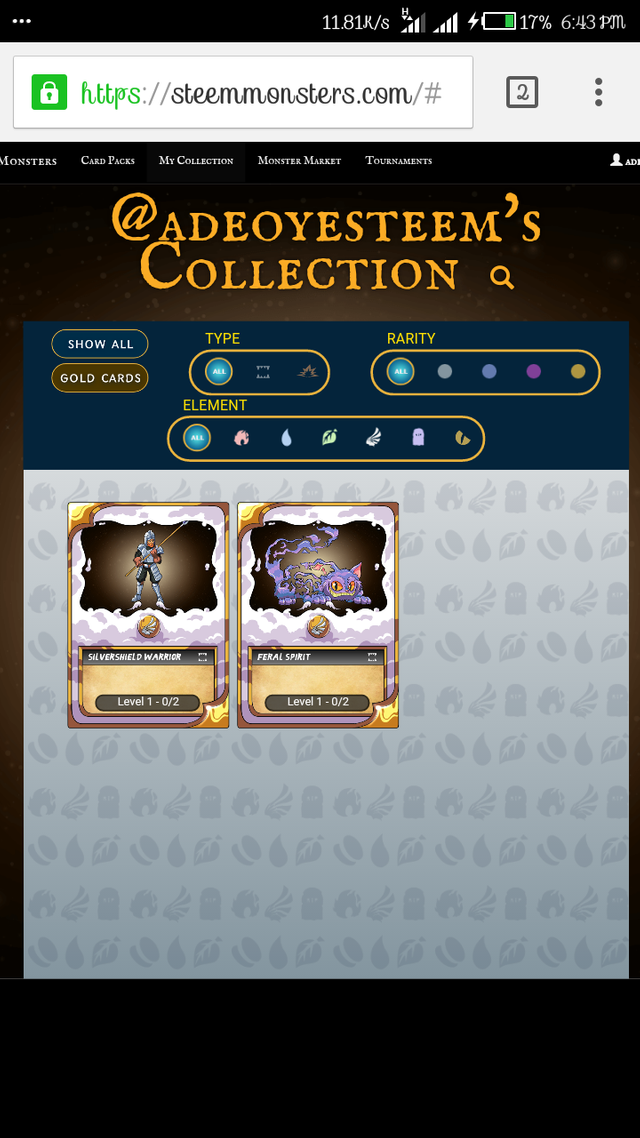The width and height of the screenshot is (640, 1138).
Task: Filter rarity by gold legendary dot
Action: point(578,372)
